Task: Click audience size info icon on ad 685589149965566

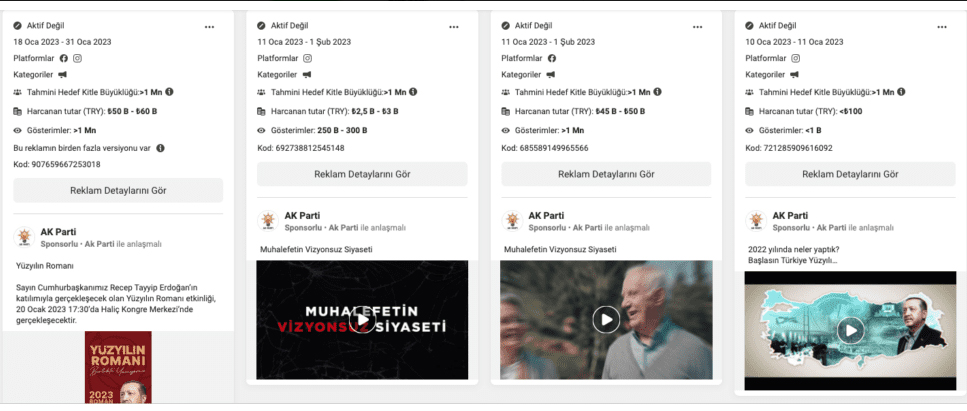Action: (x=657, y=91)
